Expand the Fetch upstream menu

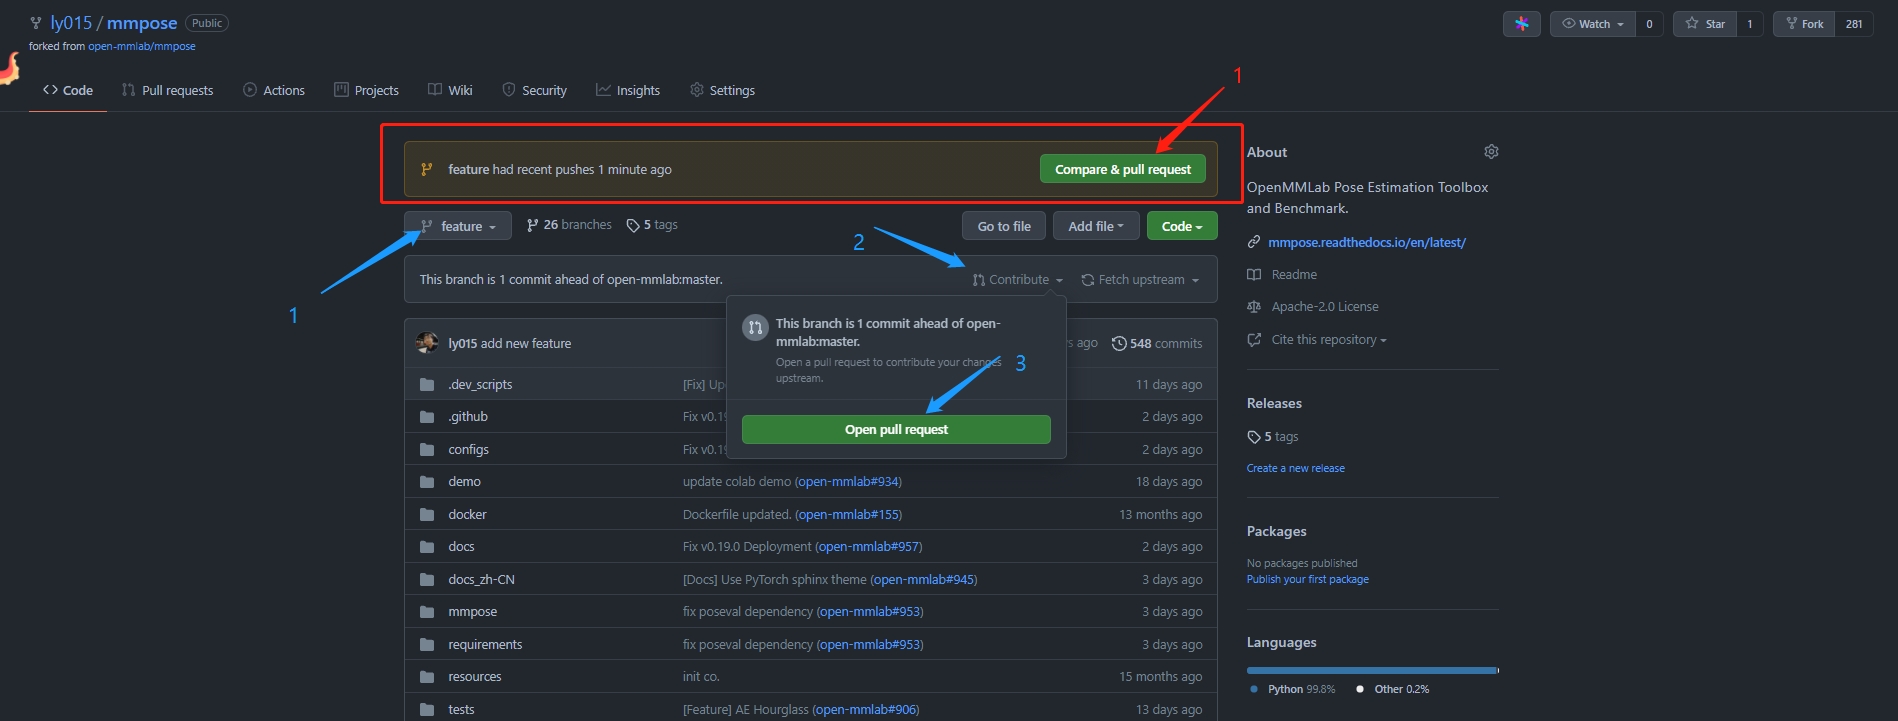click(x=1140, y=280)
